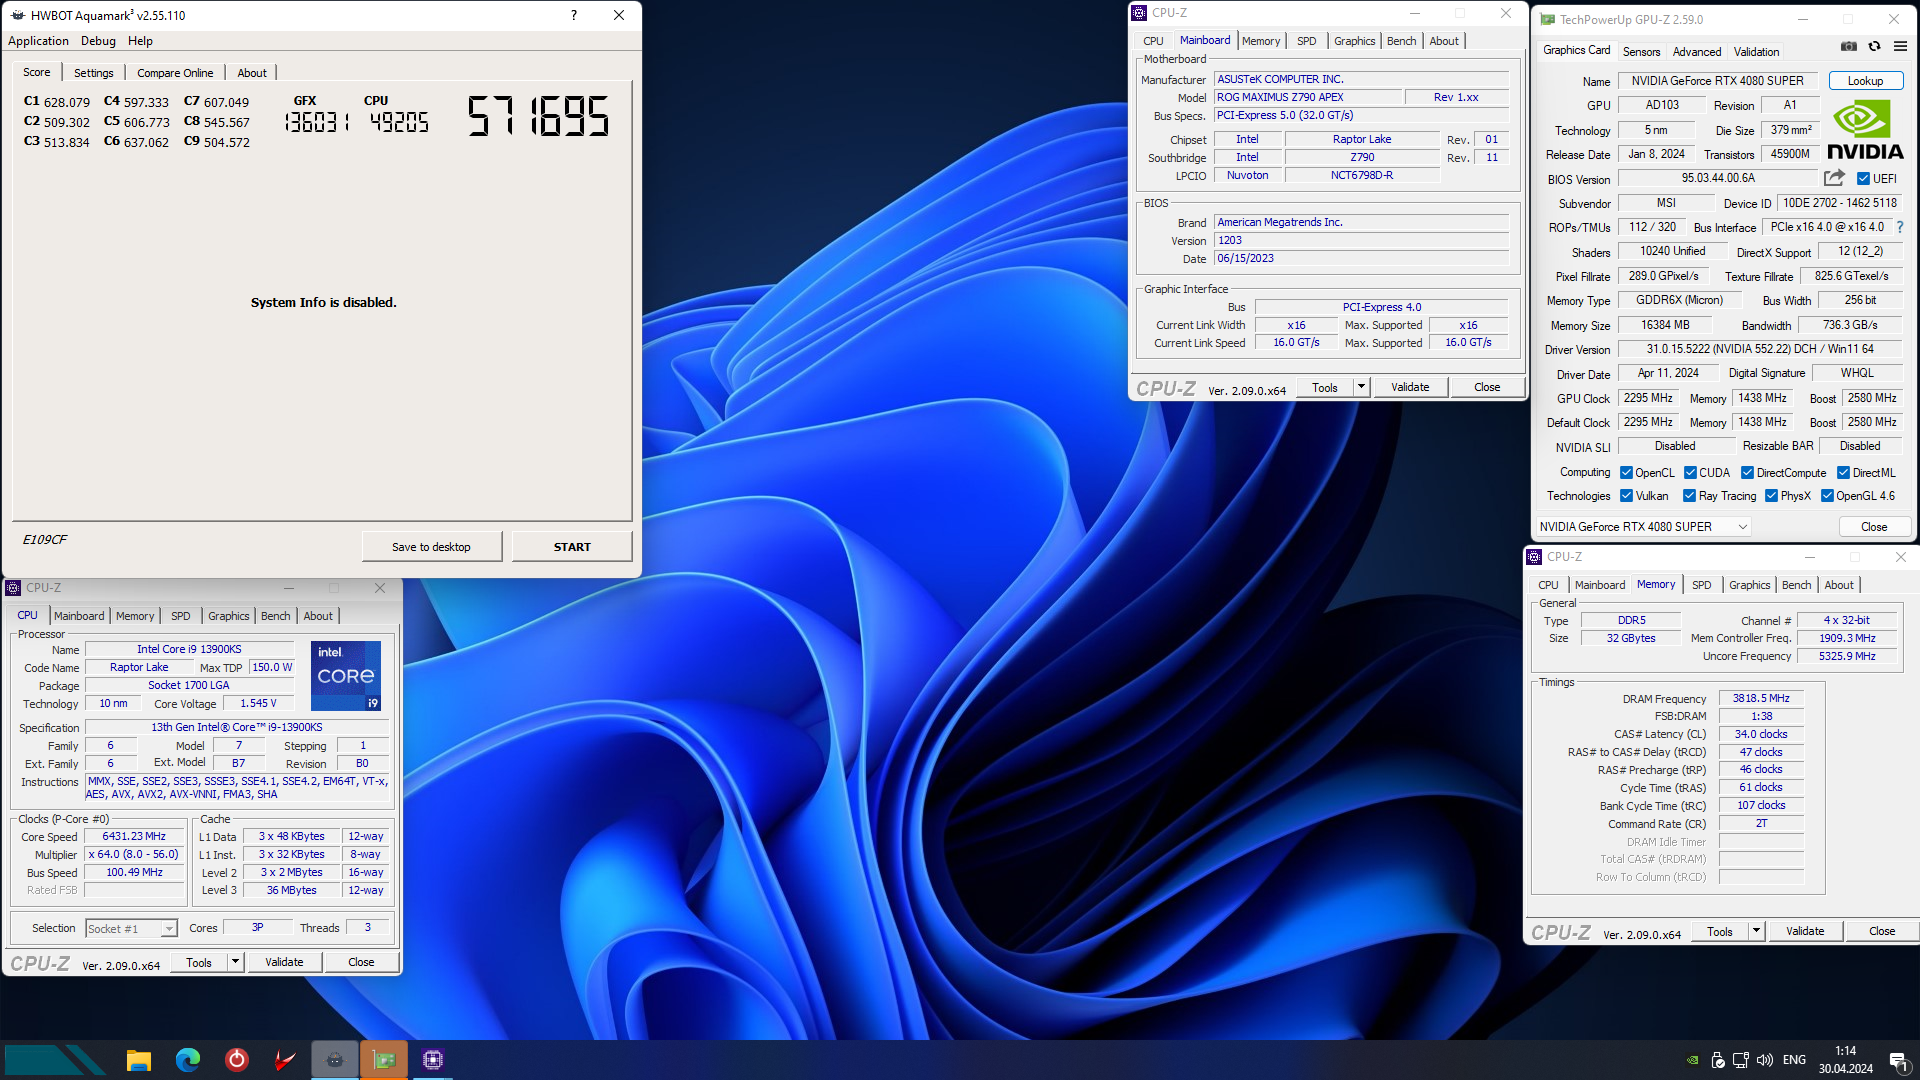Toggle the UEFI checkbox in GPU-Z

[1863, 179]
